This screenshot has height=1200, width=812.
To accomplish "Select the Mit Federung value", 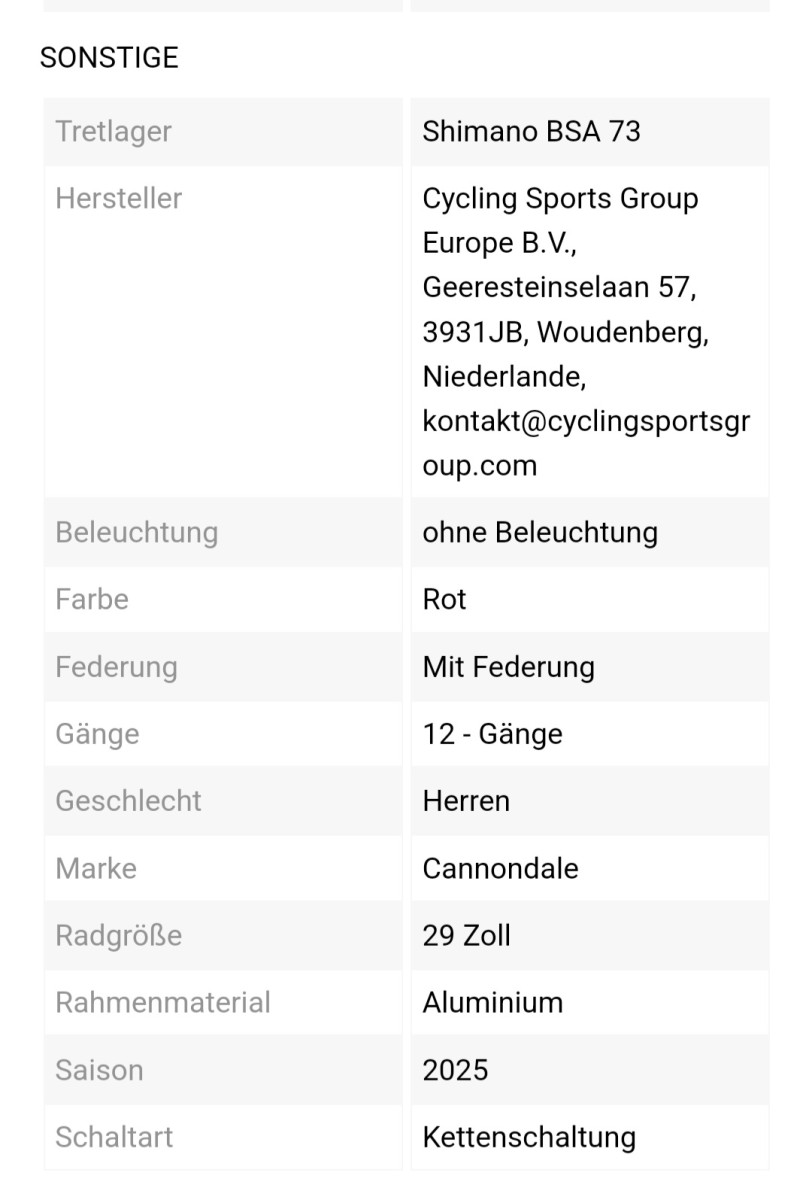I will point(508,667).
